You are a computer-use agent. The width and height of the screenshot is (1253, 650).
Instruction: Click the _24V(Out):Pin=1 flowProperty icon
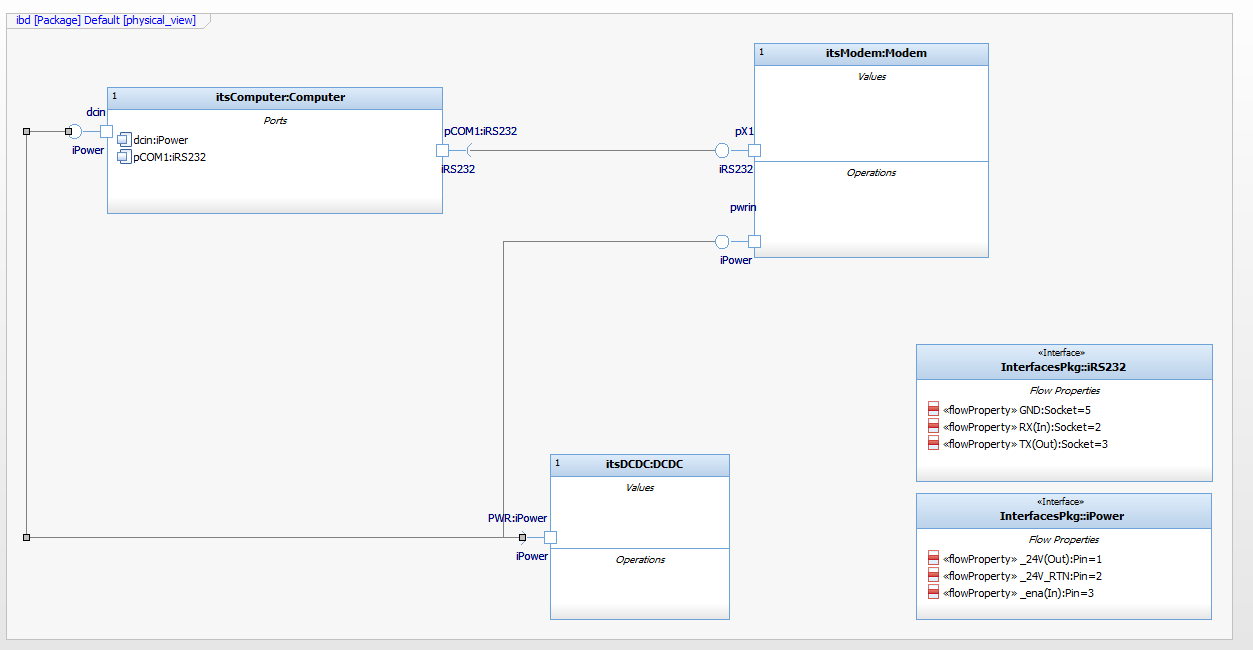pyautogui.click(x=932, y=559)
